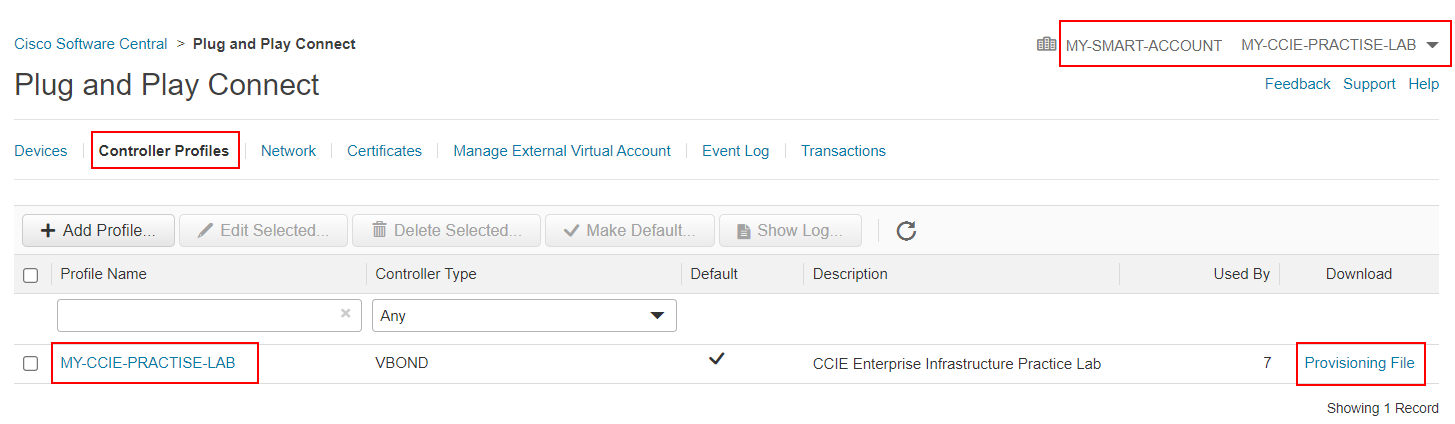Navigate to Cisco Software Central breadcrumb
Viewport: 1455px width, 424px height.
coord(91,44)
